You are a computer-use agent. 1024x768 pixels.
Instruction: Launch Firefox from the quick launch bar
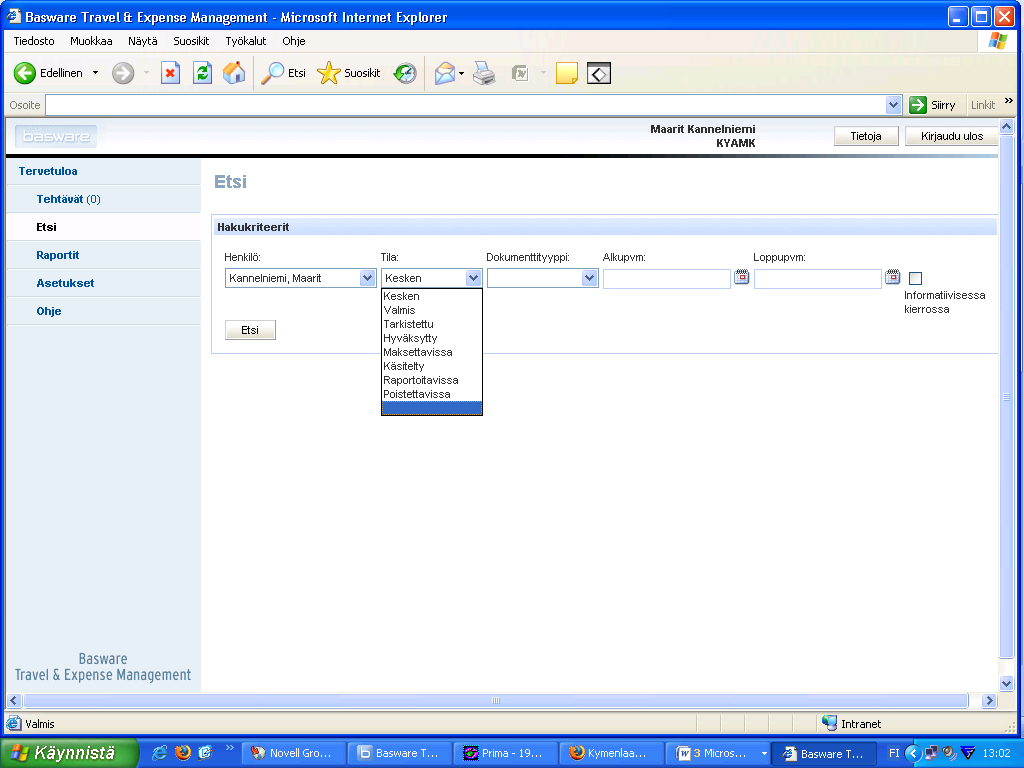pyautogui.click(x=182, y=752)
